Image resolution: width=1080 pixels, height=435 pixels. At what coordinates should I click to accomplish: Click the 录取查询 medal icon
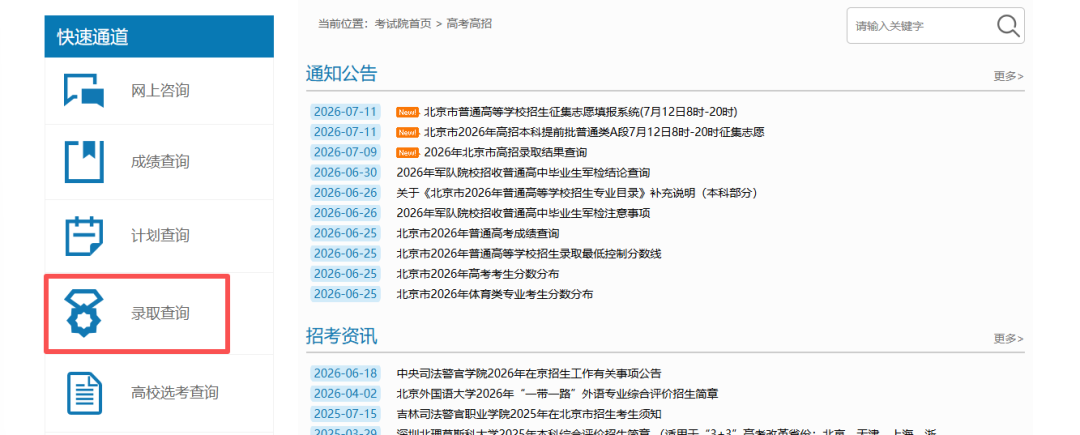(83, 313)
